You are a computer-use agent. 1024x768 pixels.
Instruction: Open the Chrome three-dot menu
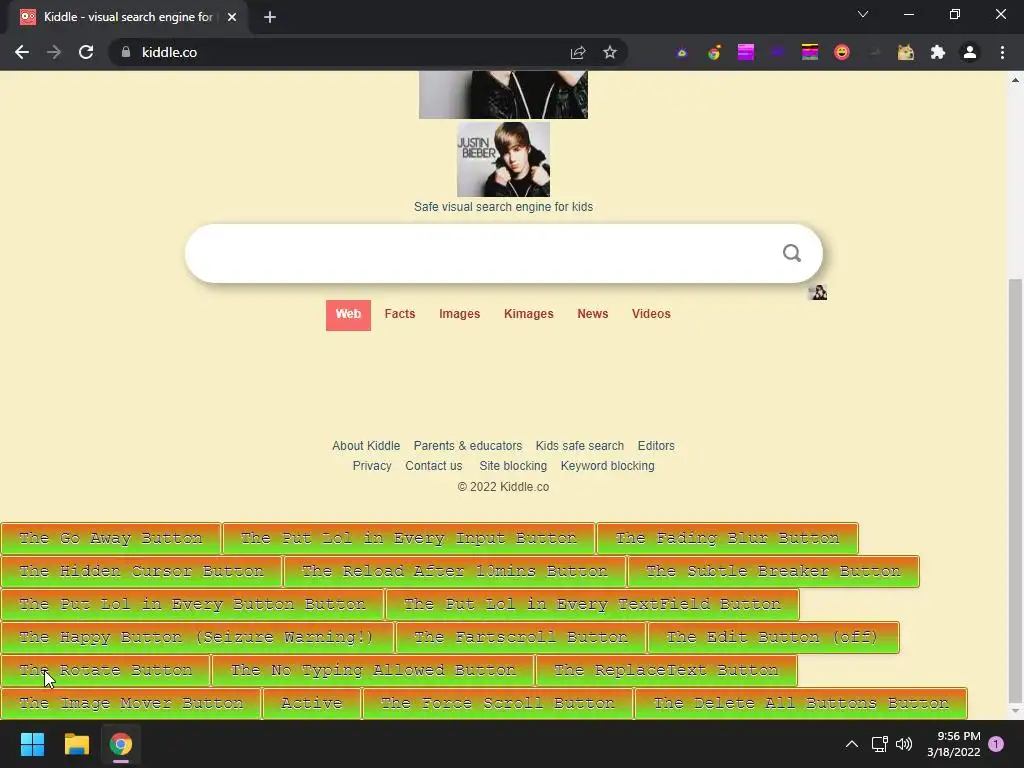(x=1002, y=52)
